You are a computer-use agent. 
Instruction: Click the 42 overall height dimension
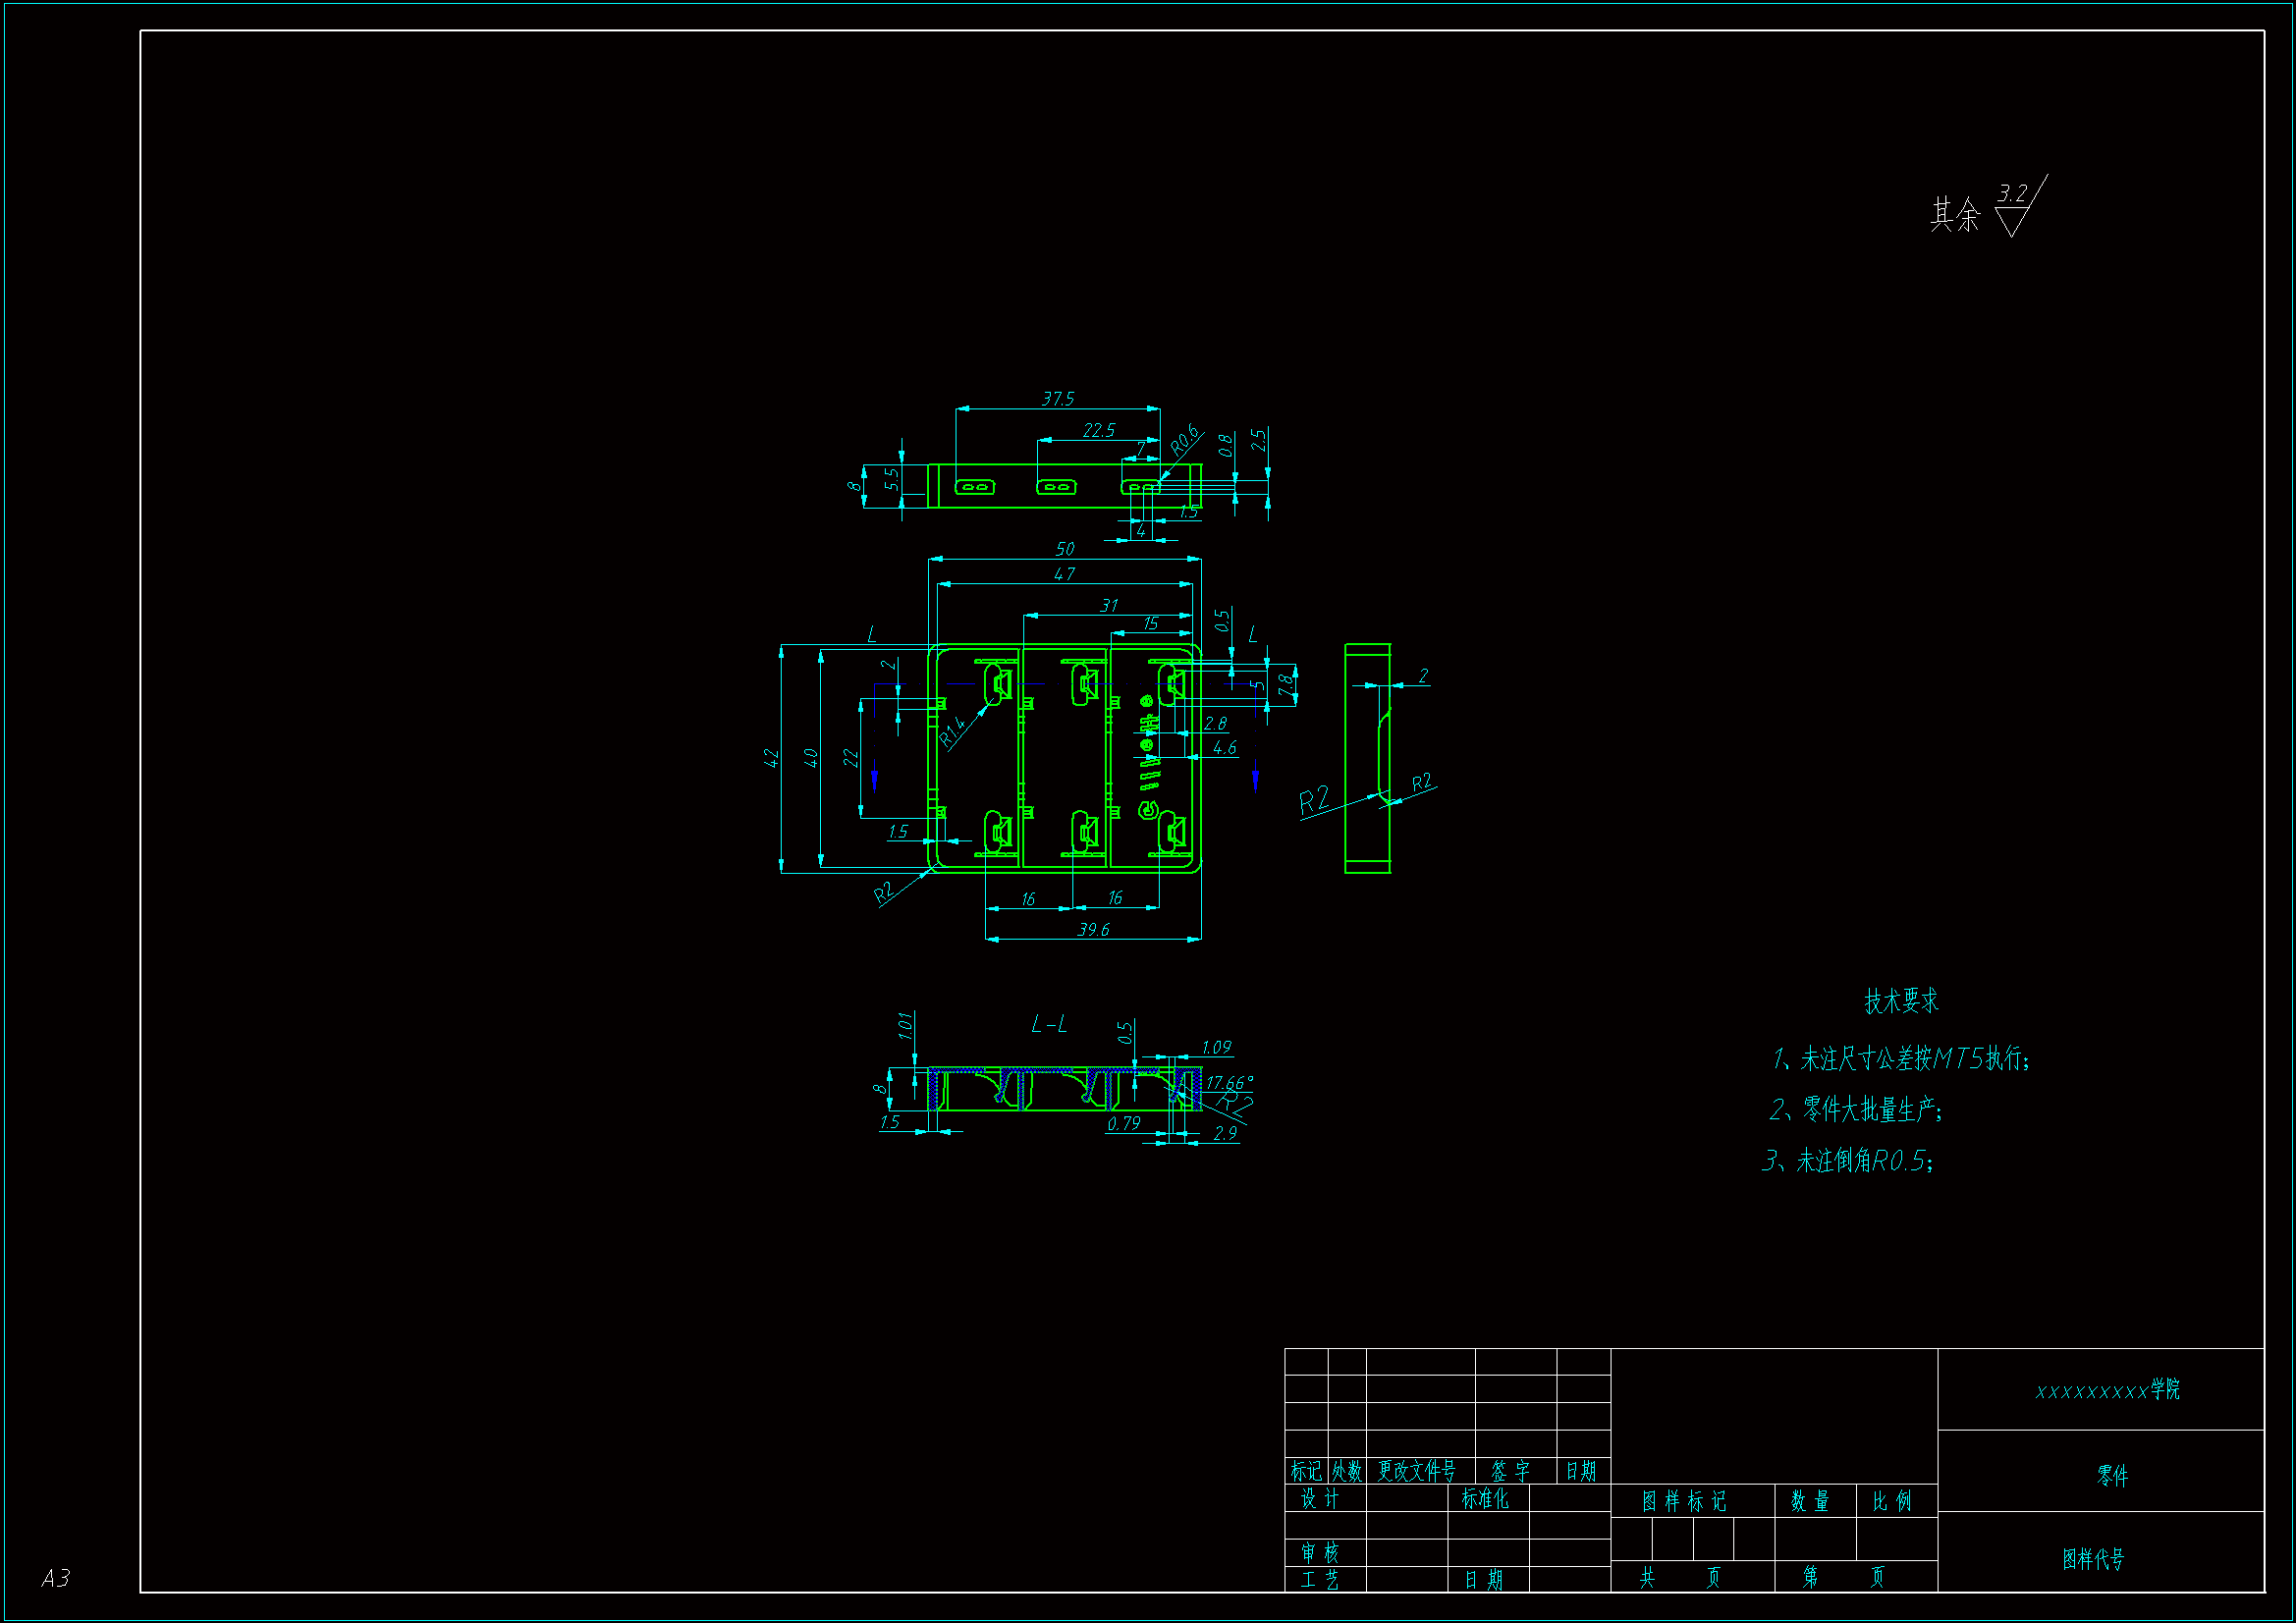coord(772,759)
